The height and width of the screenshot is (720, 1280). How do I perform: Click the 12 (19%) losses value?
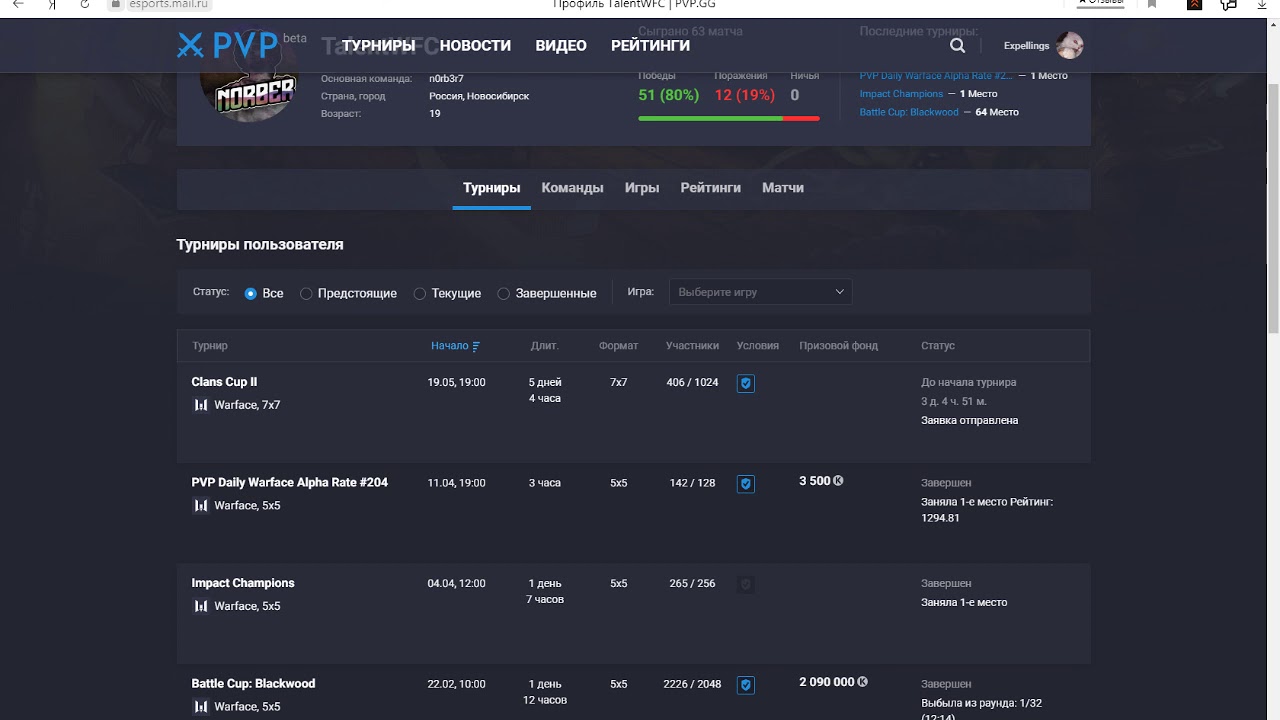(x=745, y=95)
